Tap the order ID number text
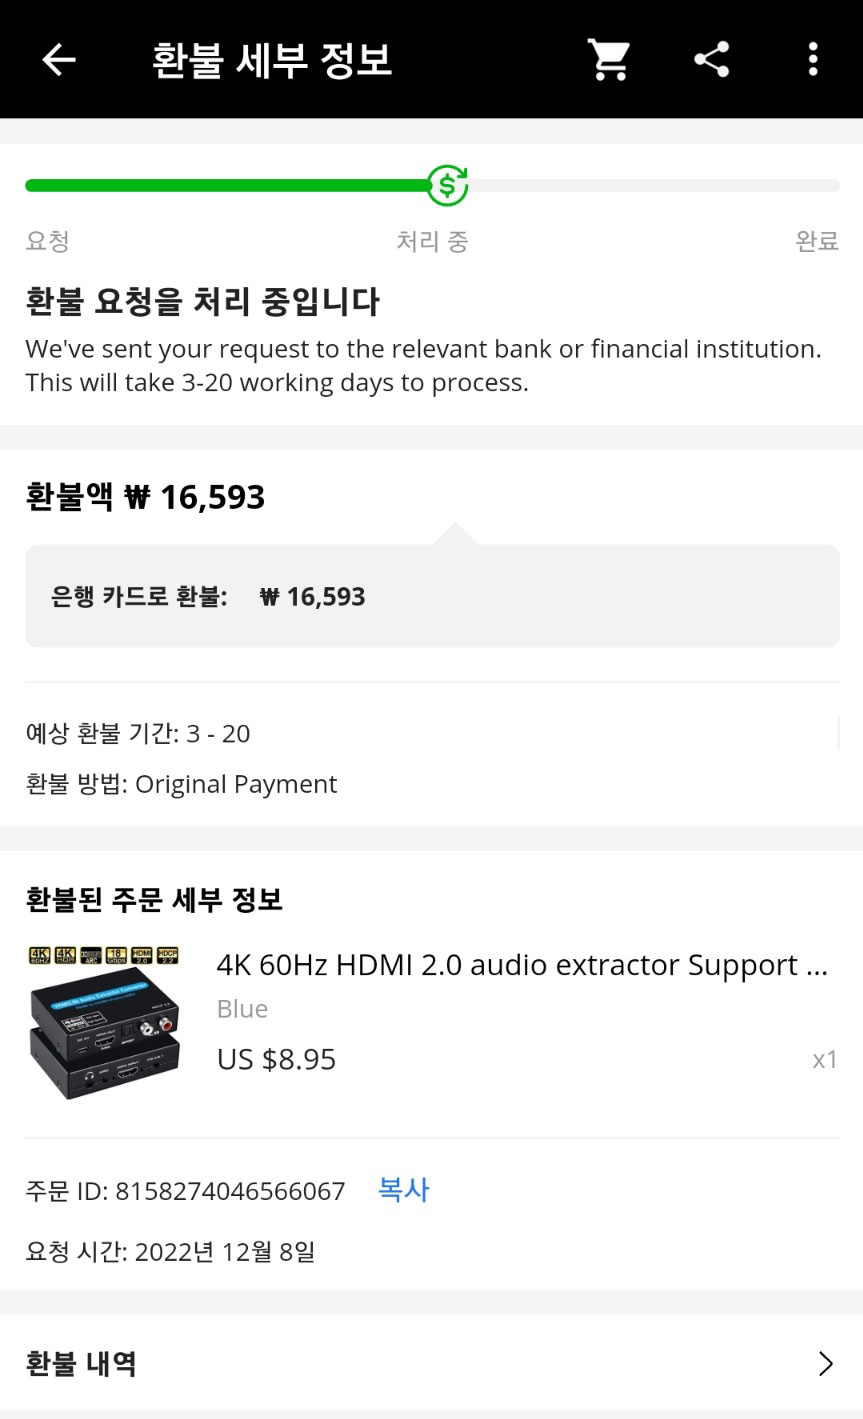Viewport: 863px width, 1419px height. pos(230,1191)
